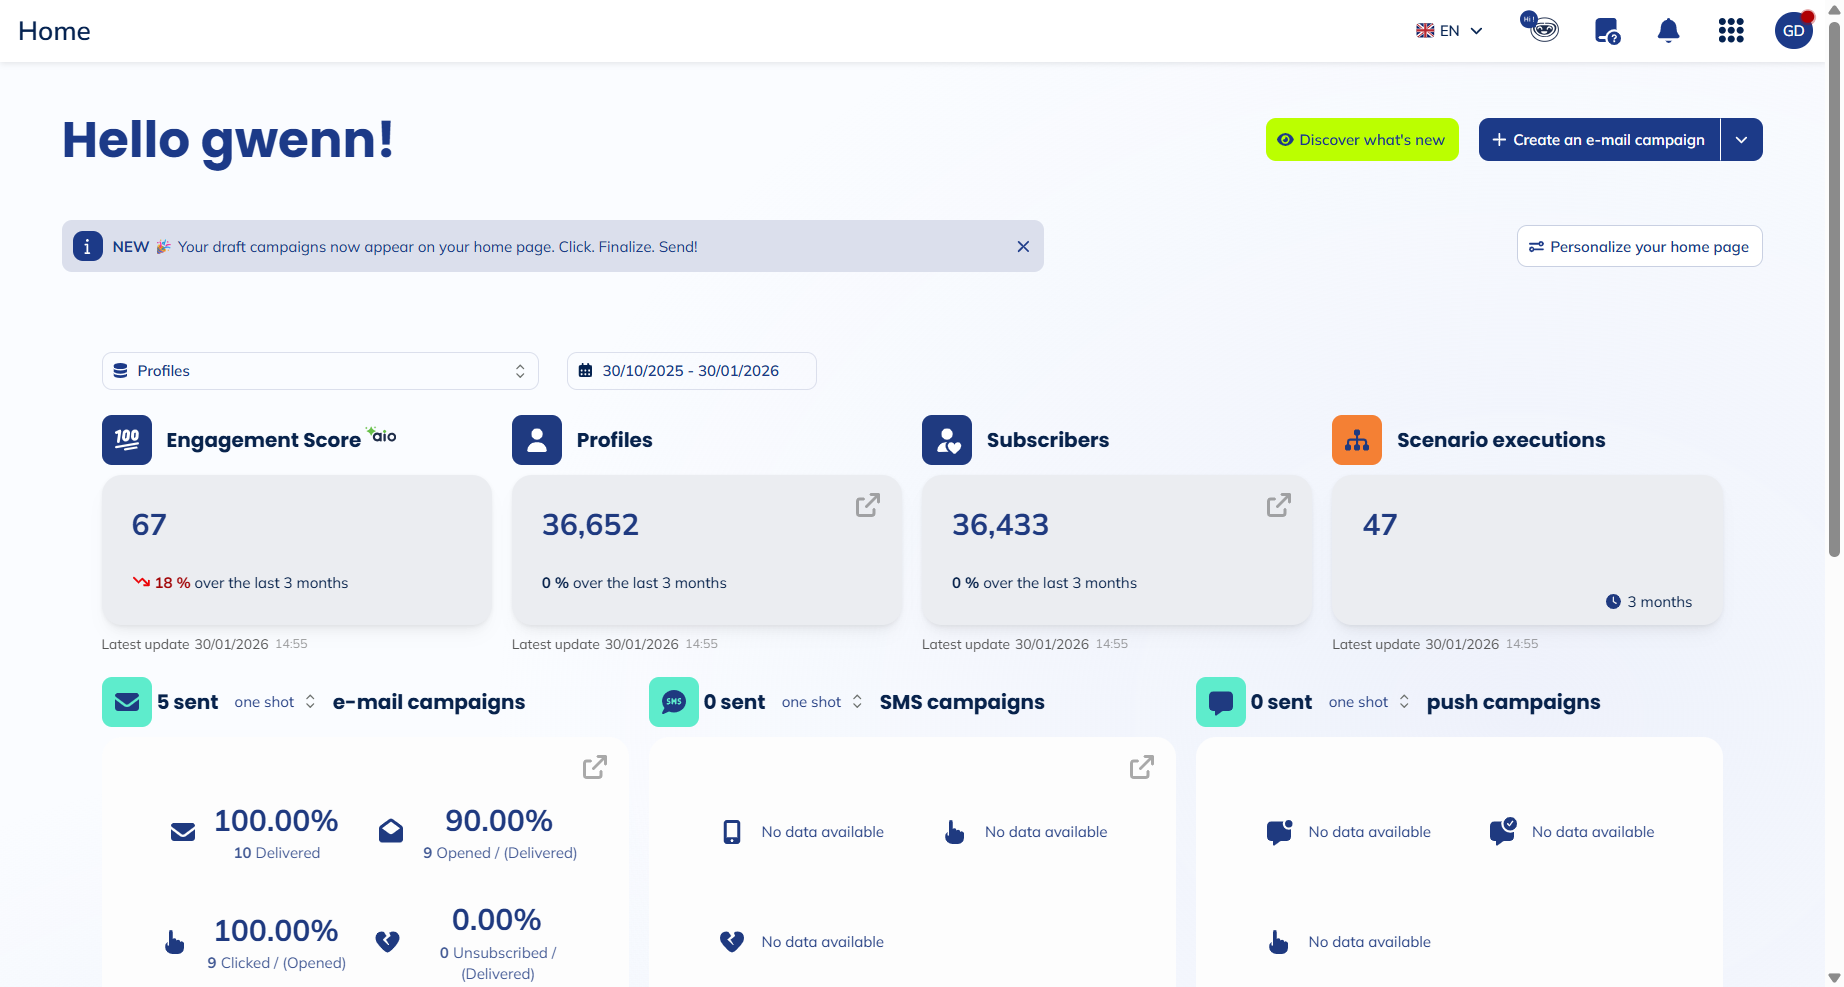This screenshot has height=987, width=1844.
Task: Click the GD user avatar
Action: pos(1793,31)
